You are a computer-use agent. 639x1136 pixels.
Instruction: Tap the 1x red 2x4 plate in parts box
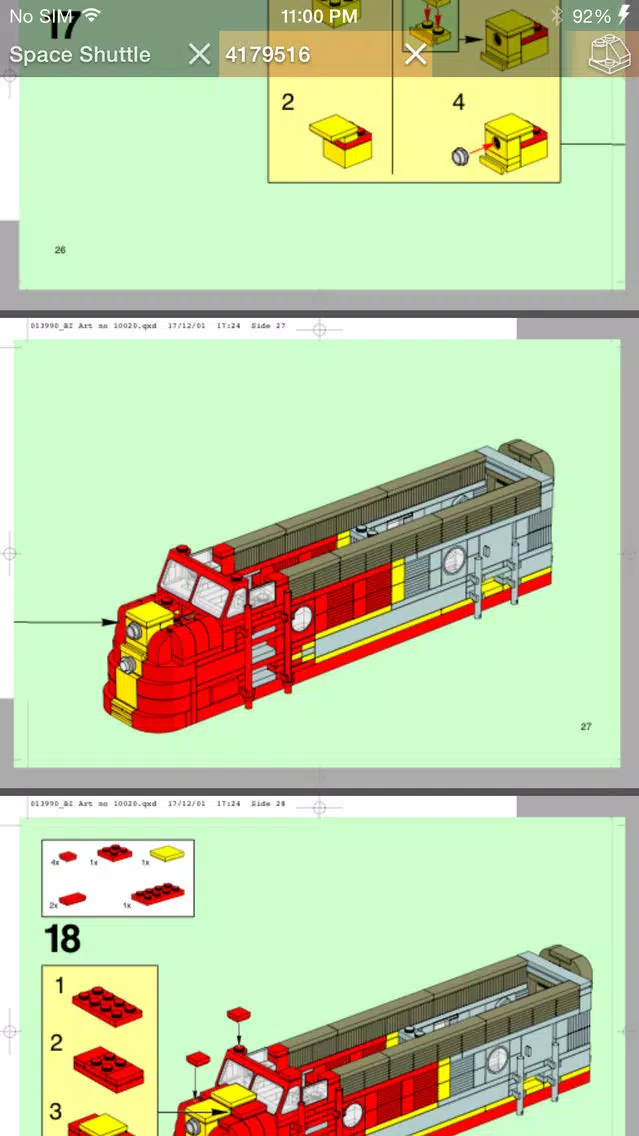click(x=158, y=893)
